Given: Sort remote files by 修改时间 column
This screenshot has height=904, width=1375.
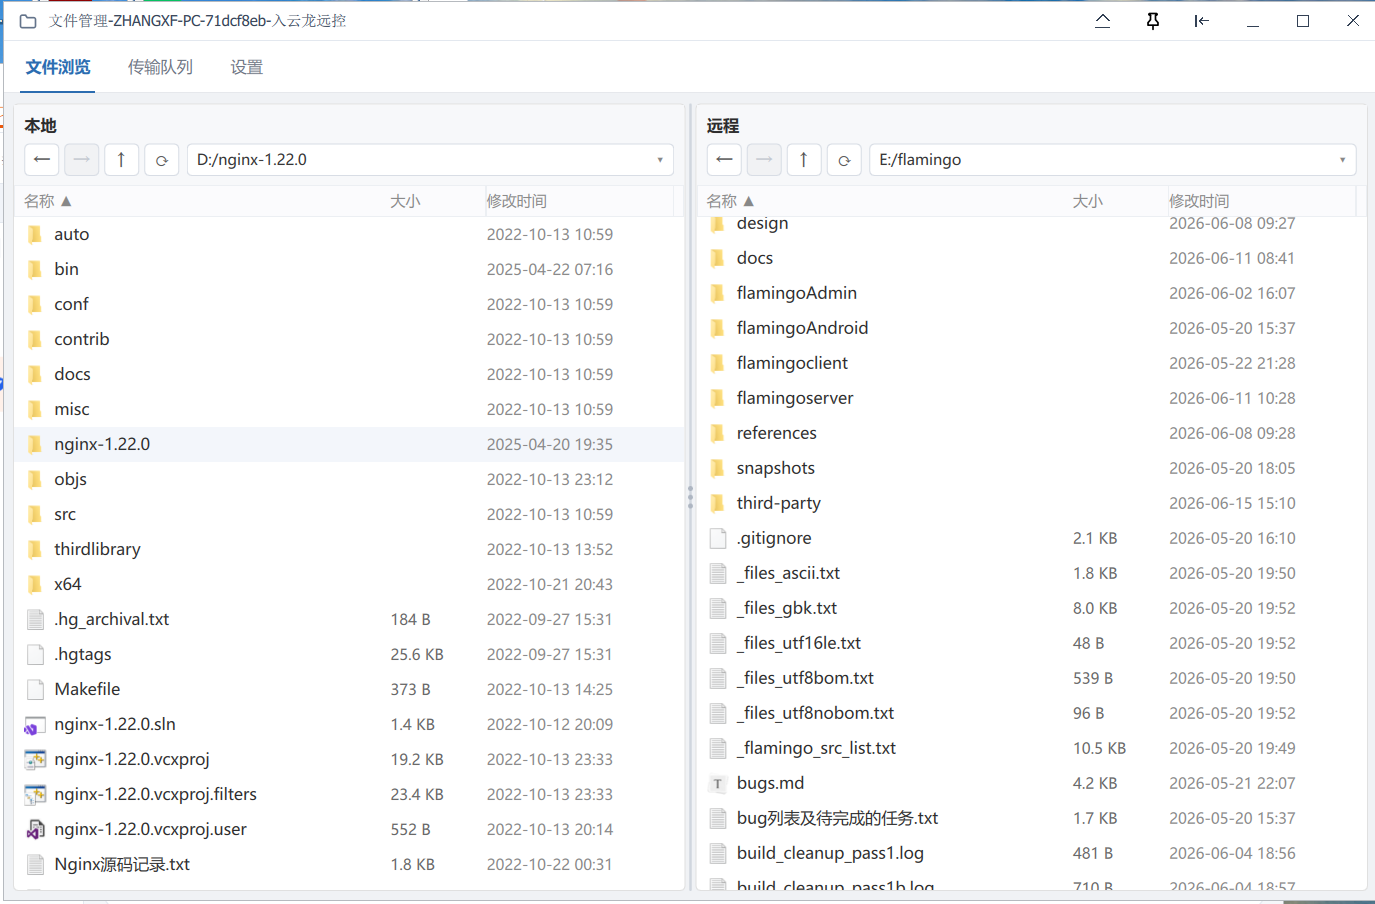Looking at the screenshot, I should pyautogui.click(x=1199, y=201).
